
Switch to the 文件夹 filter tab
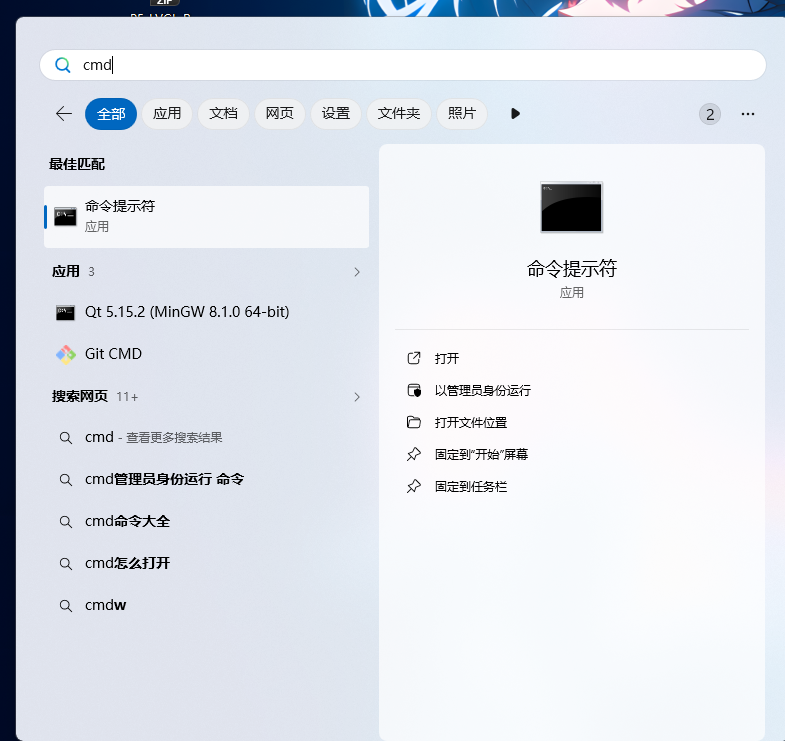click(399, 114)
